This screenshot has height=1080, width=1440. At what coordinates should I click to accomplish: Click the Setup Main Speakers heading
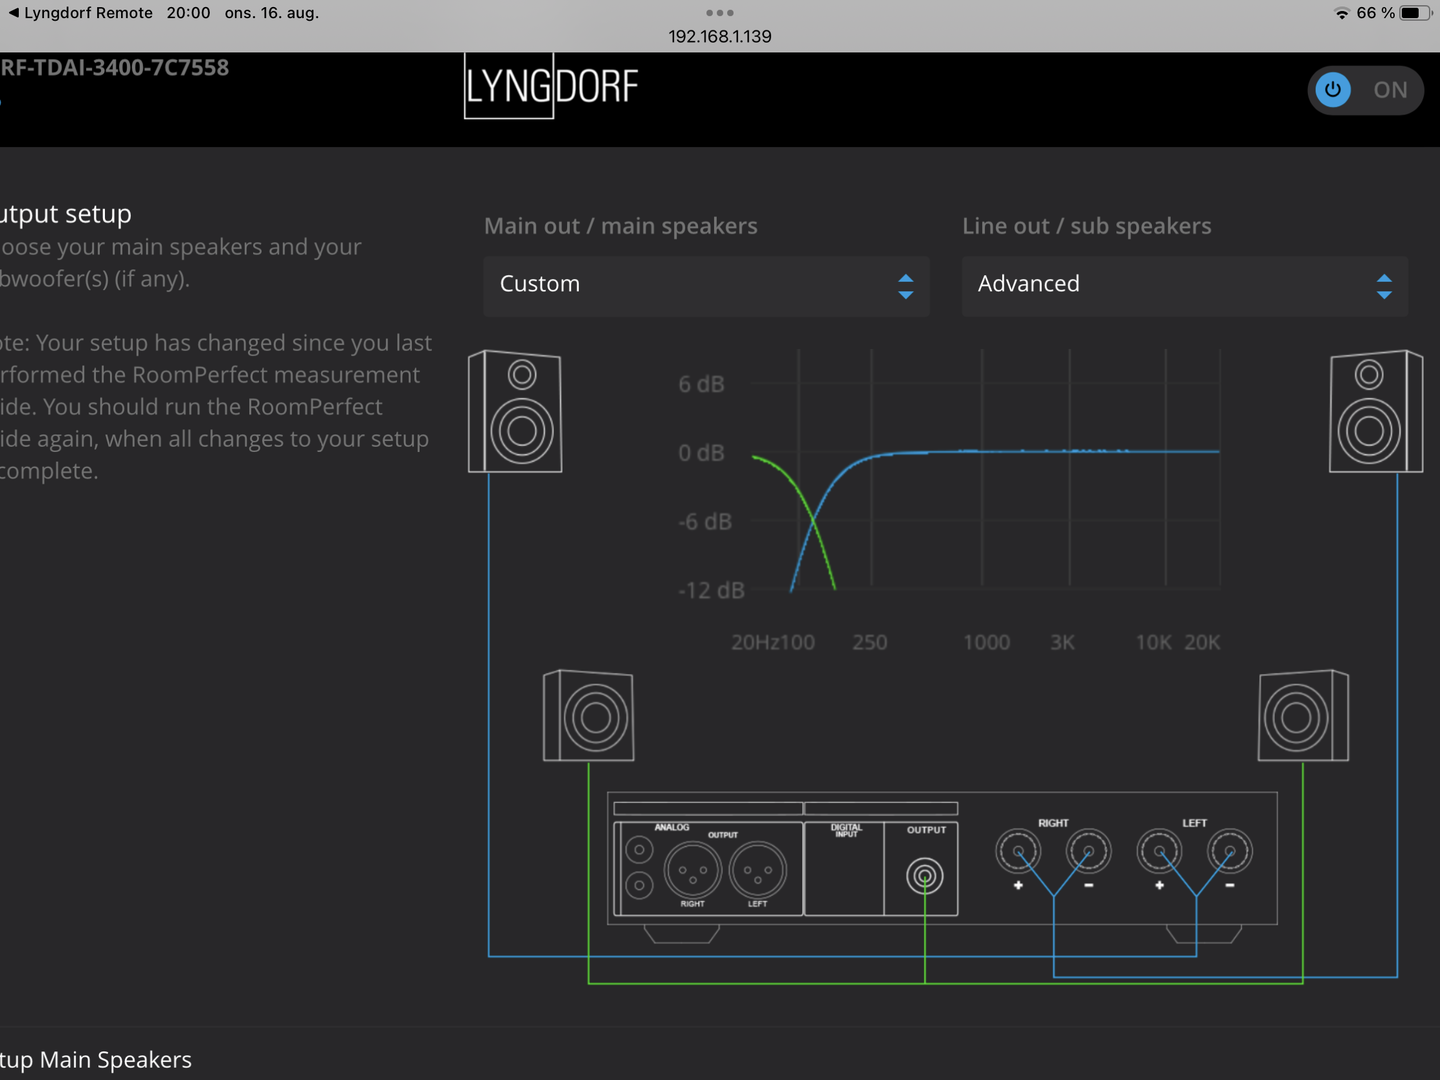(96, 1060)
